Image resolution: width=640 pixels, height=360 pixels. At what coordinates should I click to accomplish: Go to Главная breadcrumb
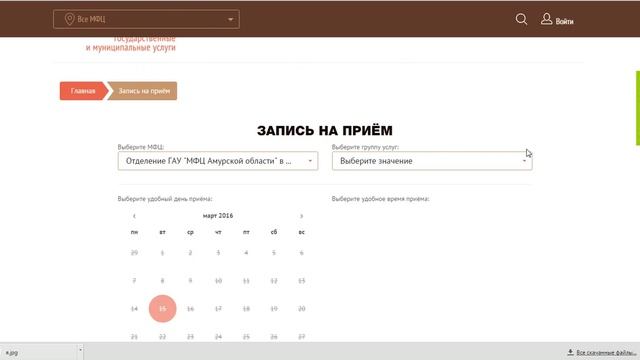click(83, 91)
